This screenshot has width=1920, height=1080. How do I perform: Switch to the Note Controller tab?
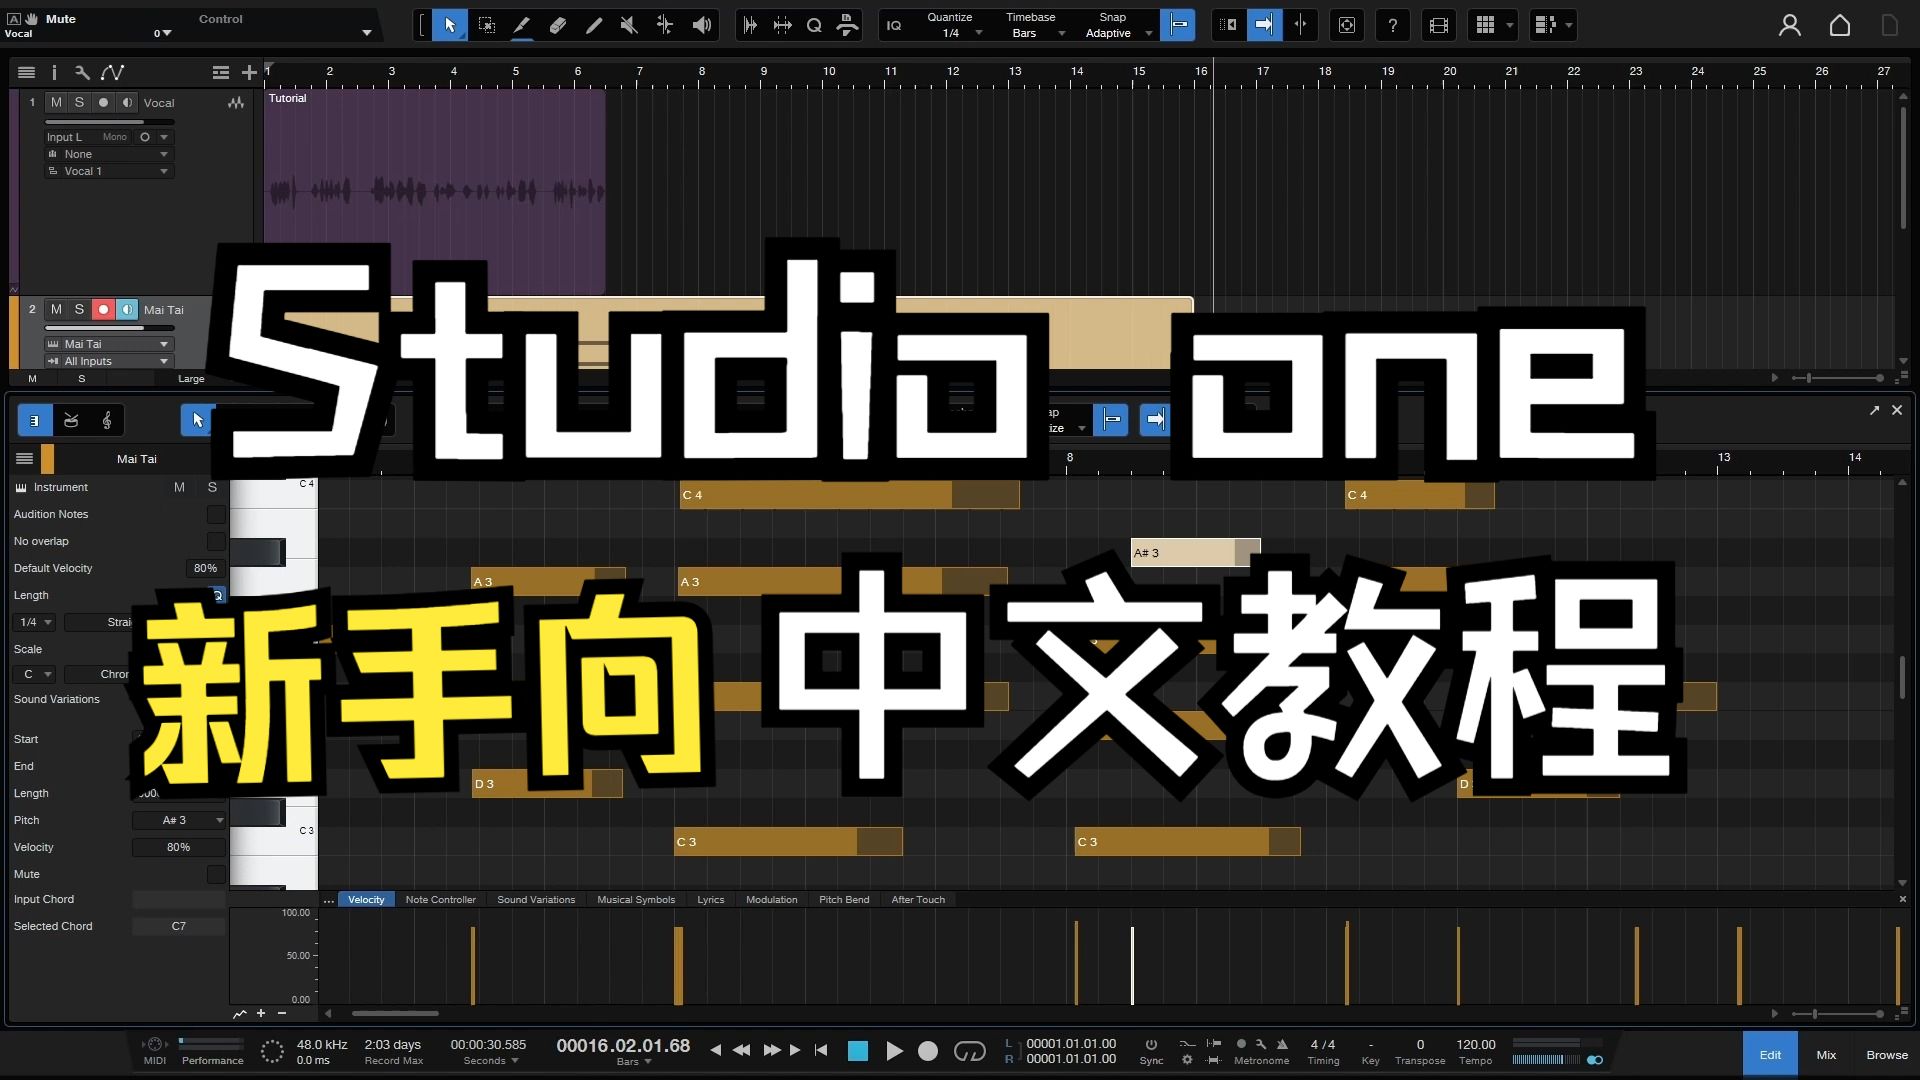[440, 899]
